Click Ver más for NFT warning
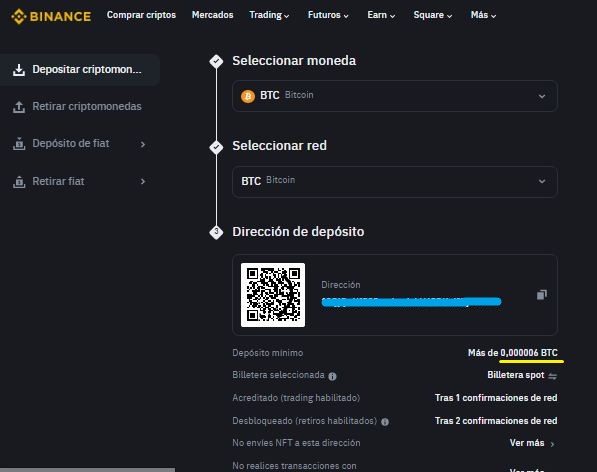This screenshot has width=597, height=472. click(532, 443)
